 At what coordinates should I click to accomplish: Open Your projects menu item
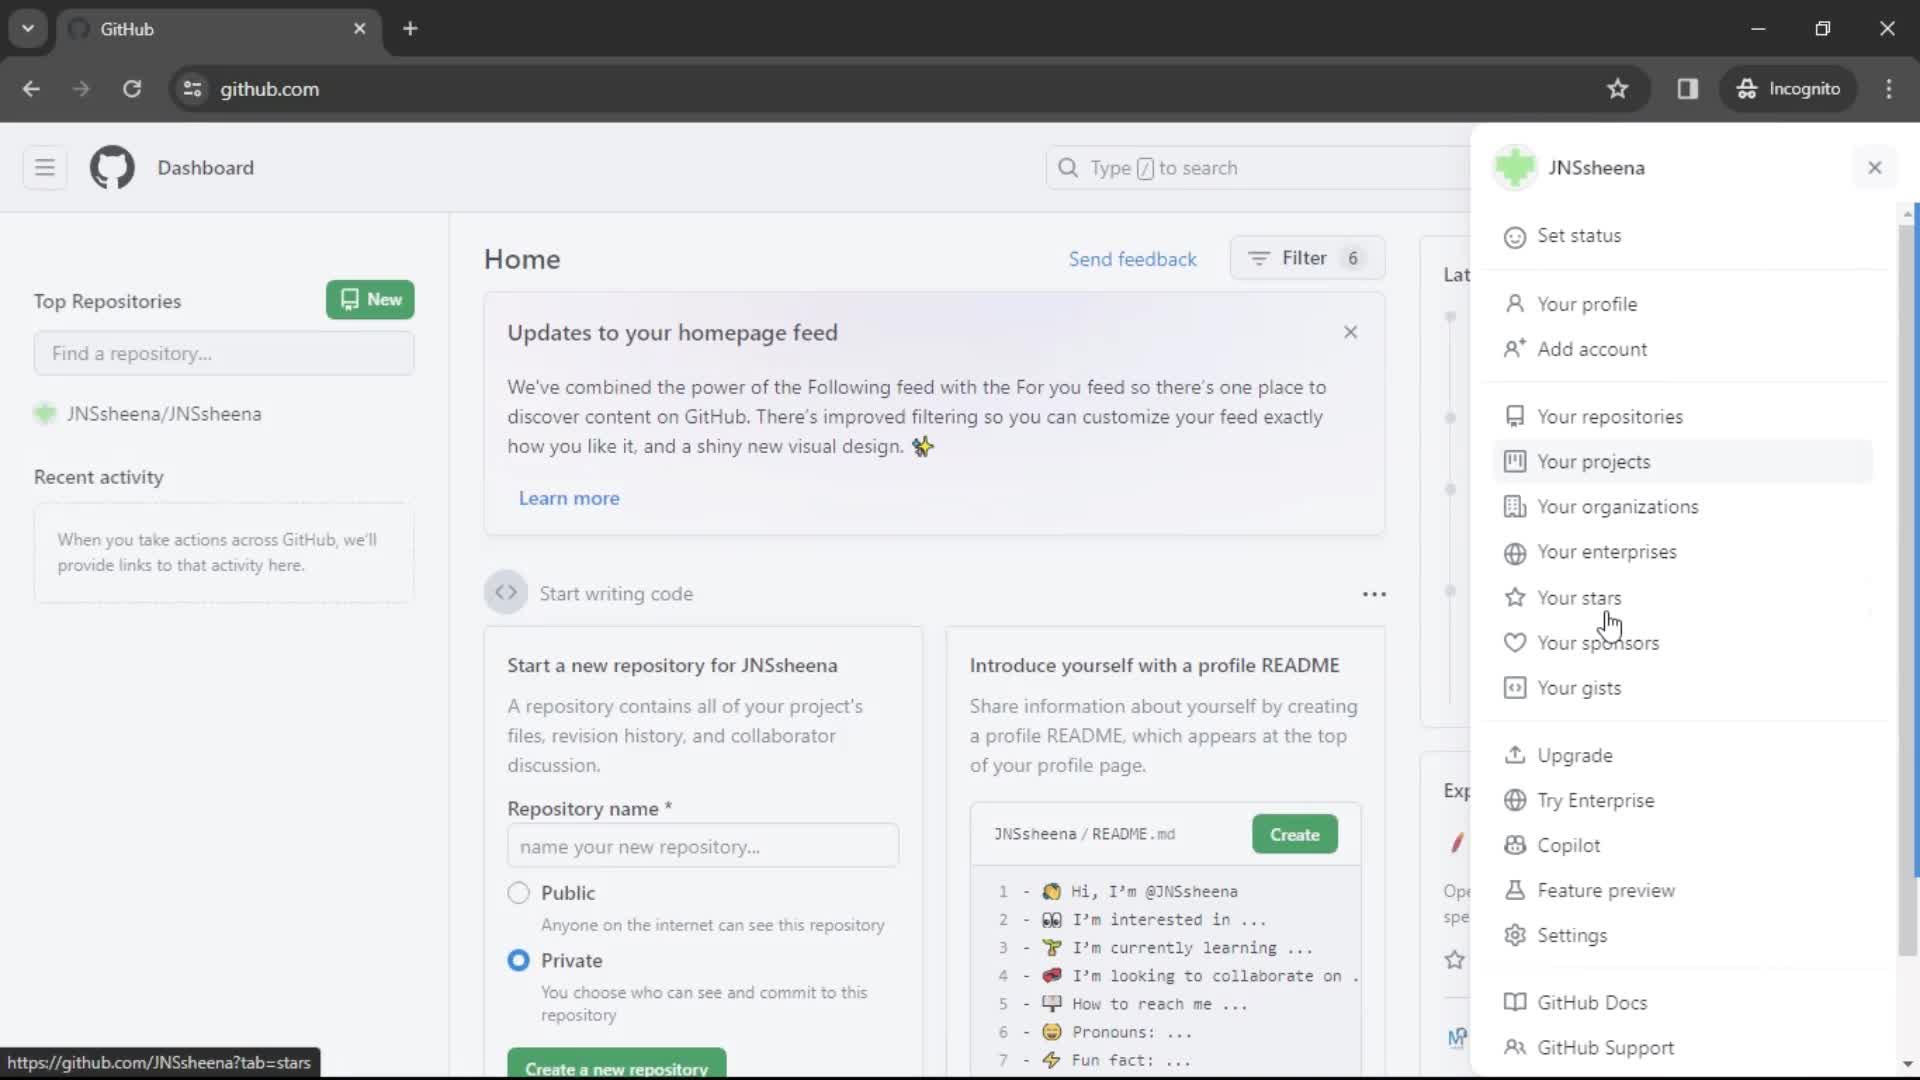pos(1683,461)
